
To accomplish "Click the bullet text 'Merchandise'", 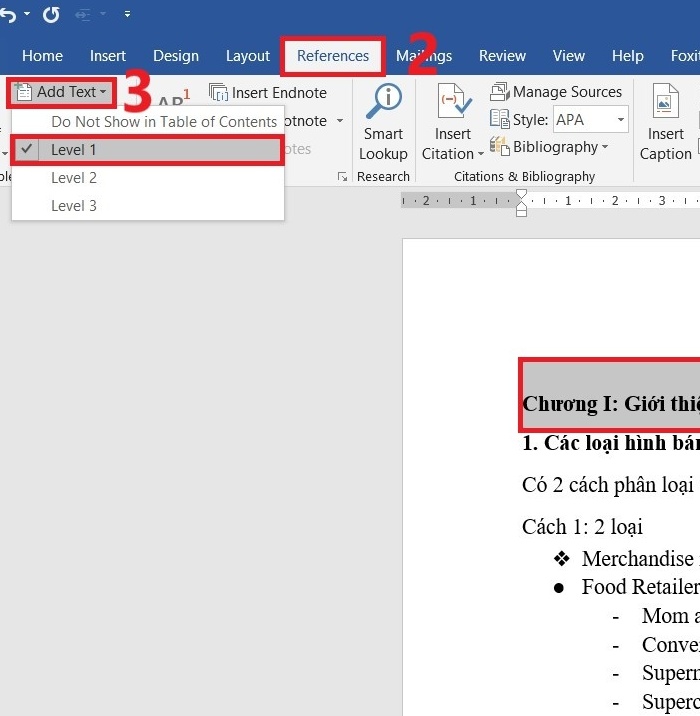I will [x=637, y=559].
